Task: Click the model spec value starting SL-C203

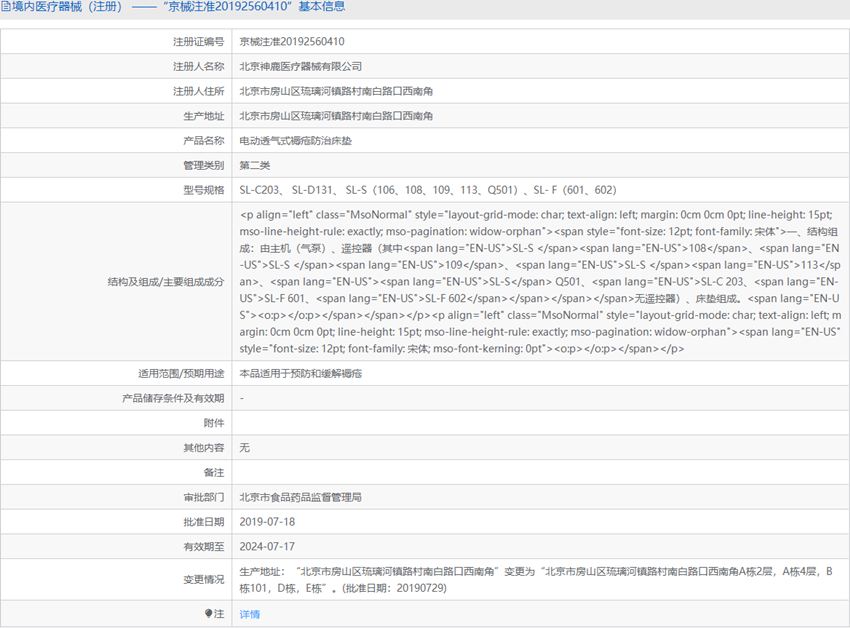Action: pos(428,190)
